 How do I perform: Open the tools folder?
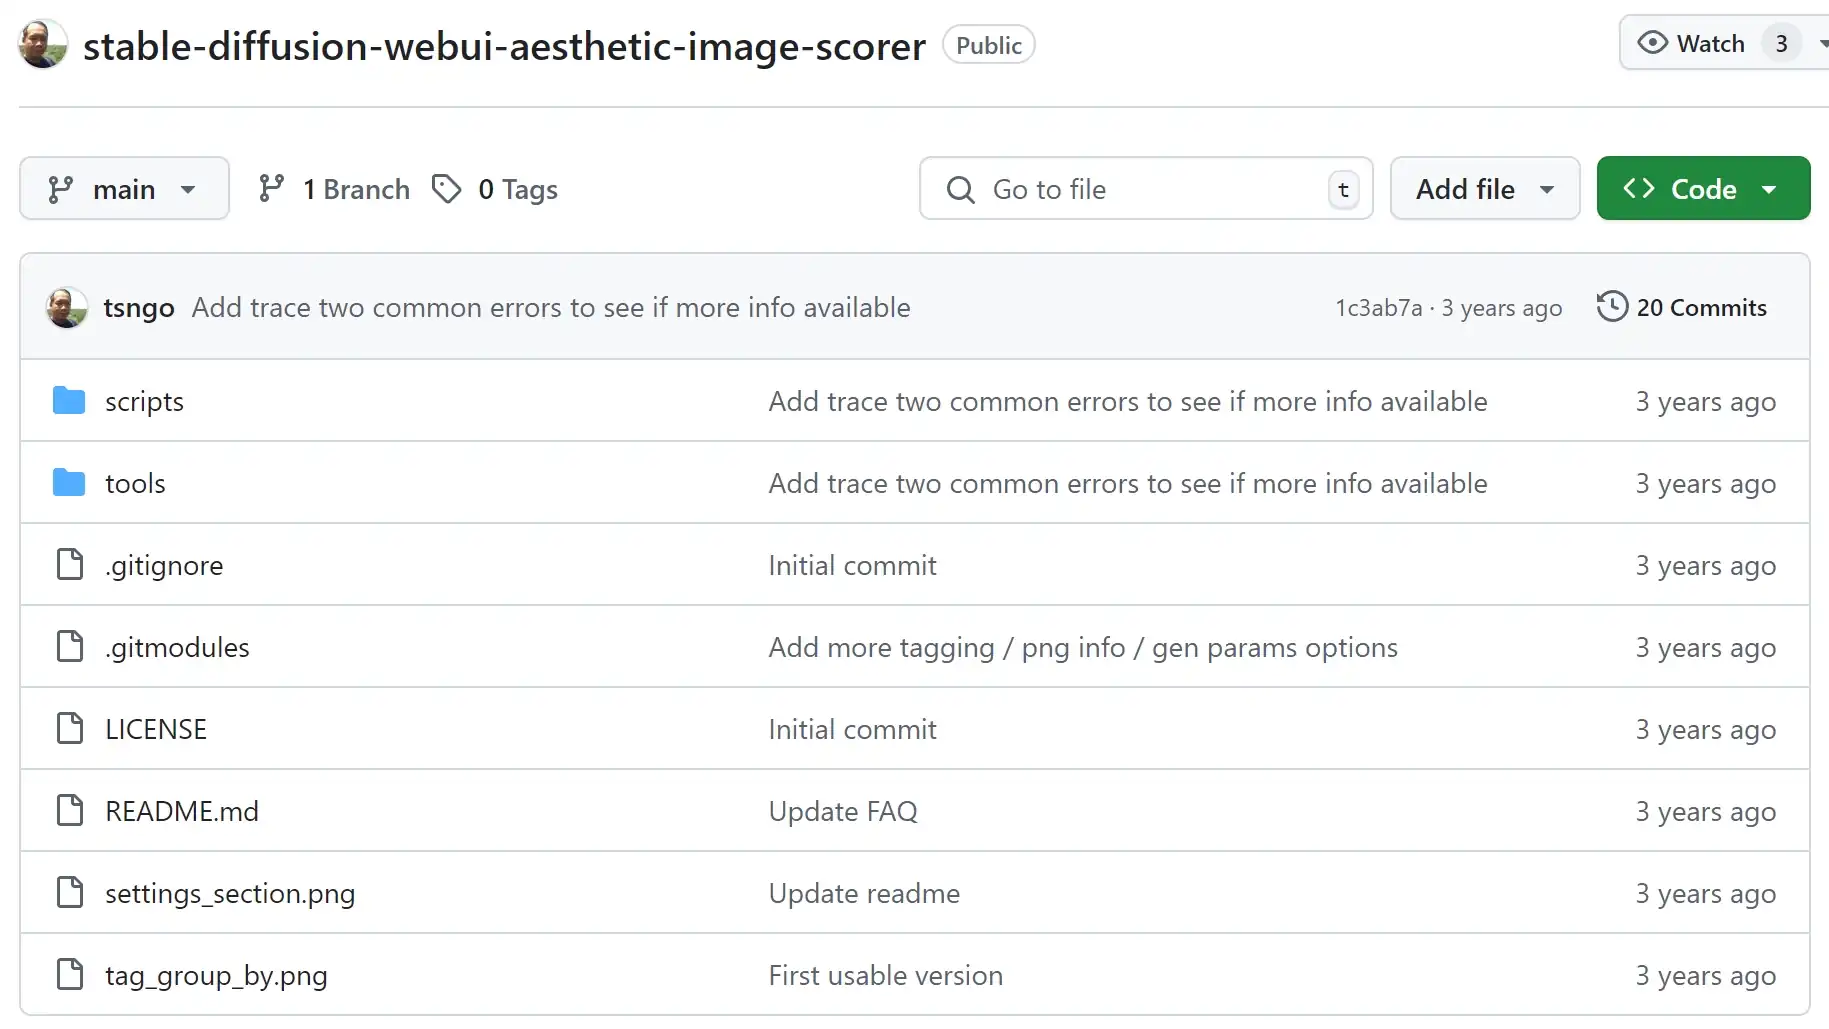point(135,483)
